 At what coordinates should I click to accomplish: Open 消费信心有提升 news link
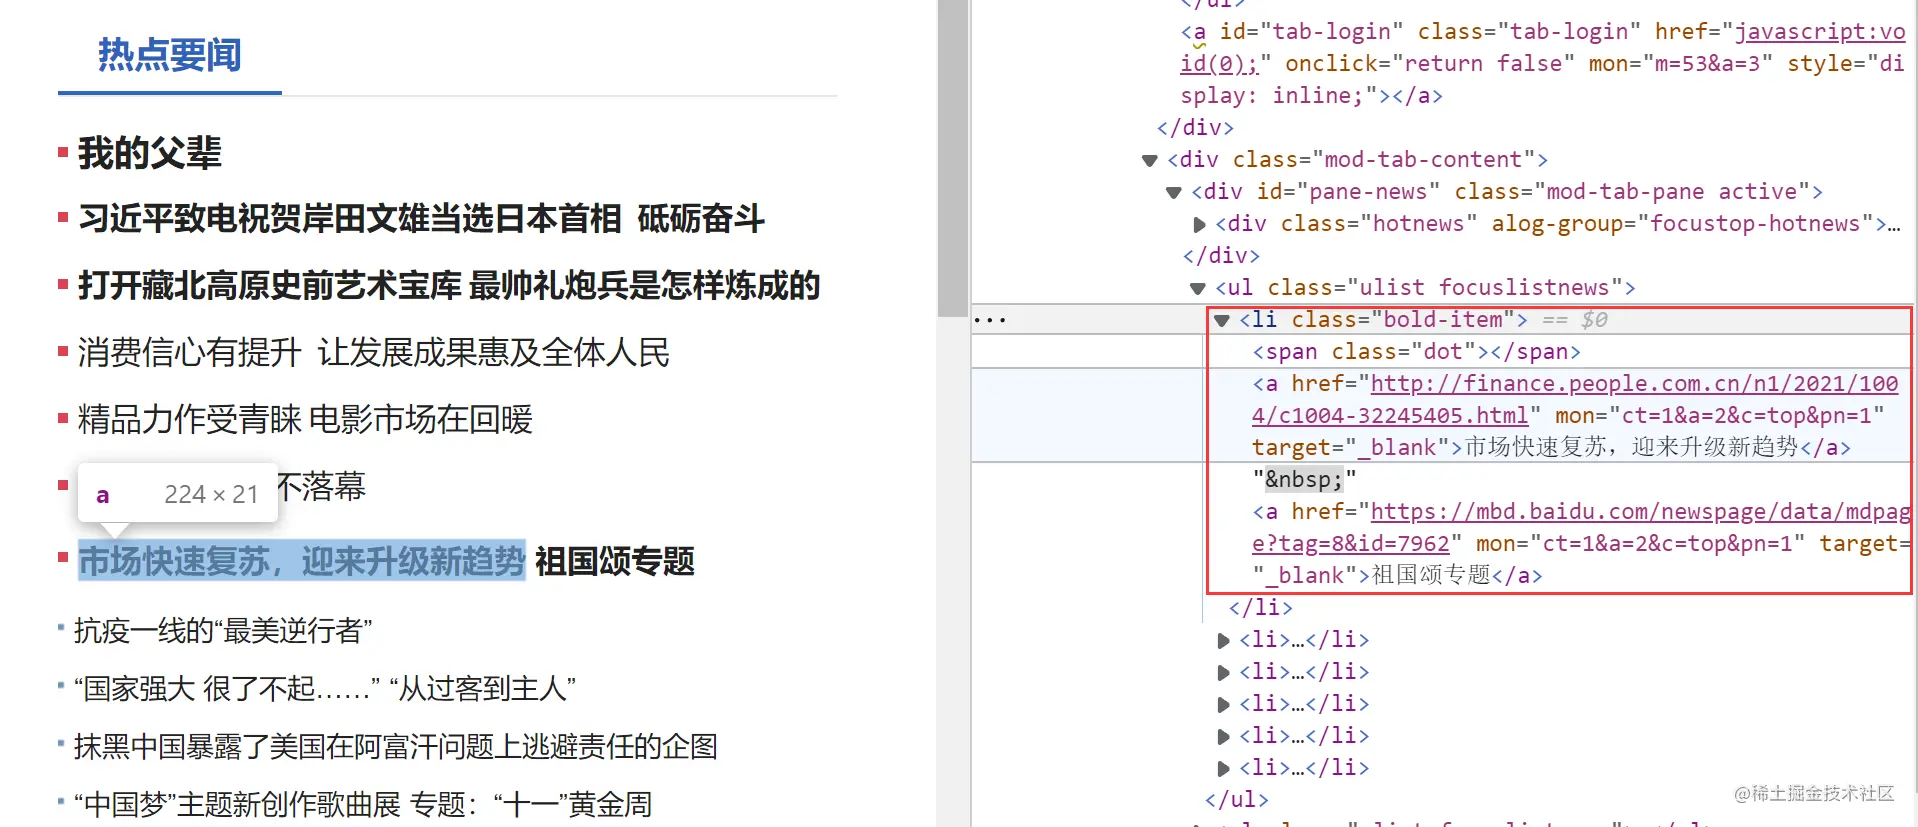pyautogui.click(x=189, y=353)
